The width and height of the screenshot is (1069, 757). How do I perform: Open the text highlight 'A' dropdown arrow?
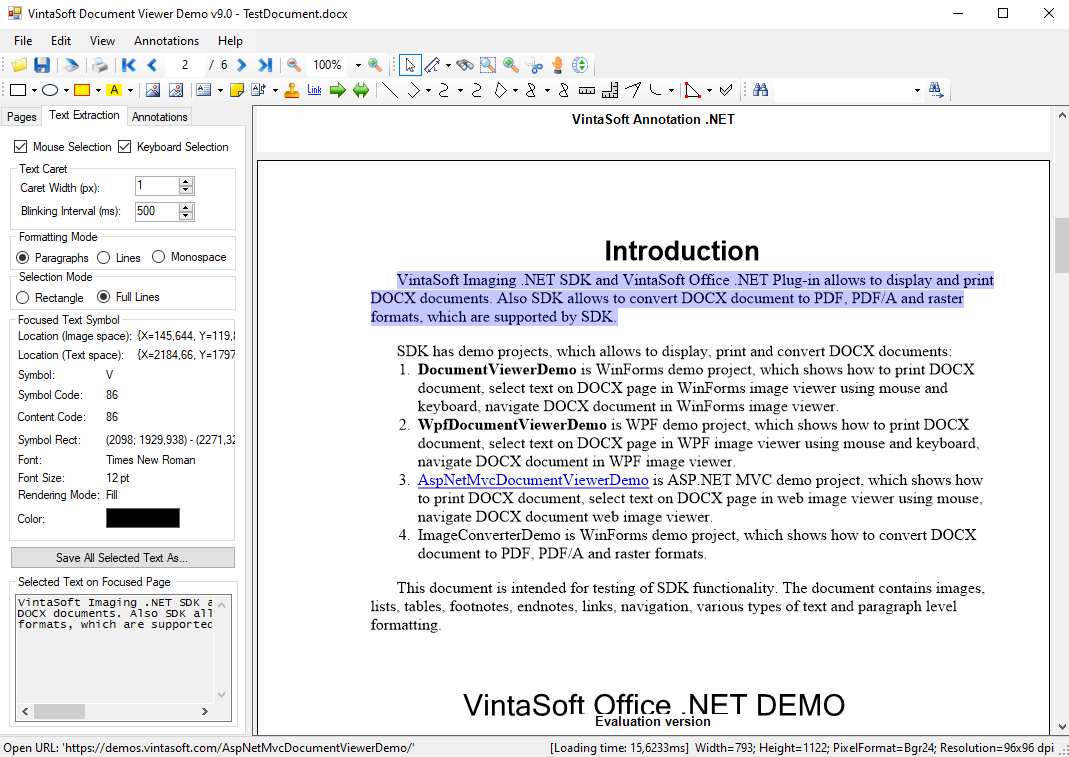(130, 91)
